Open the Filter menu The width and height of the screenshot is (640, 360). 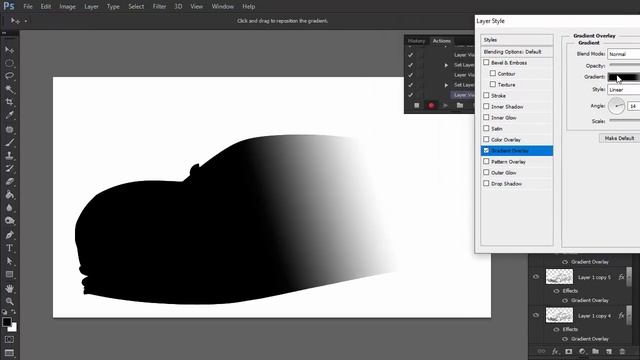click(x=159, y=7)
